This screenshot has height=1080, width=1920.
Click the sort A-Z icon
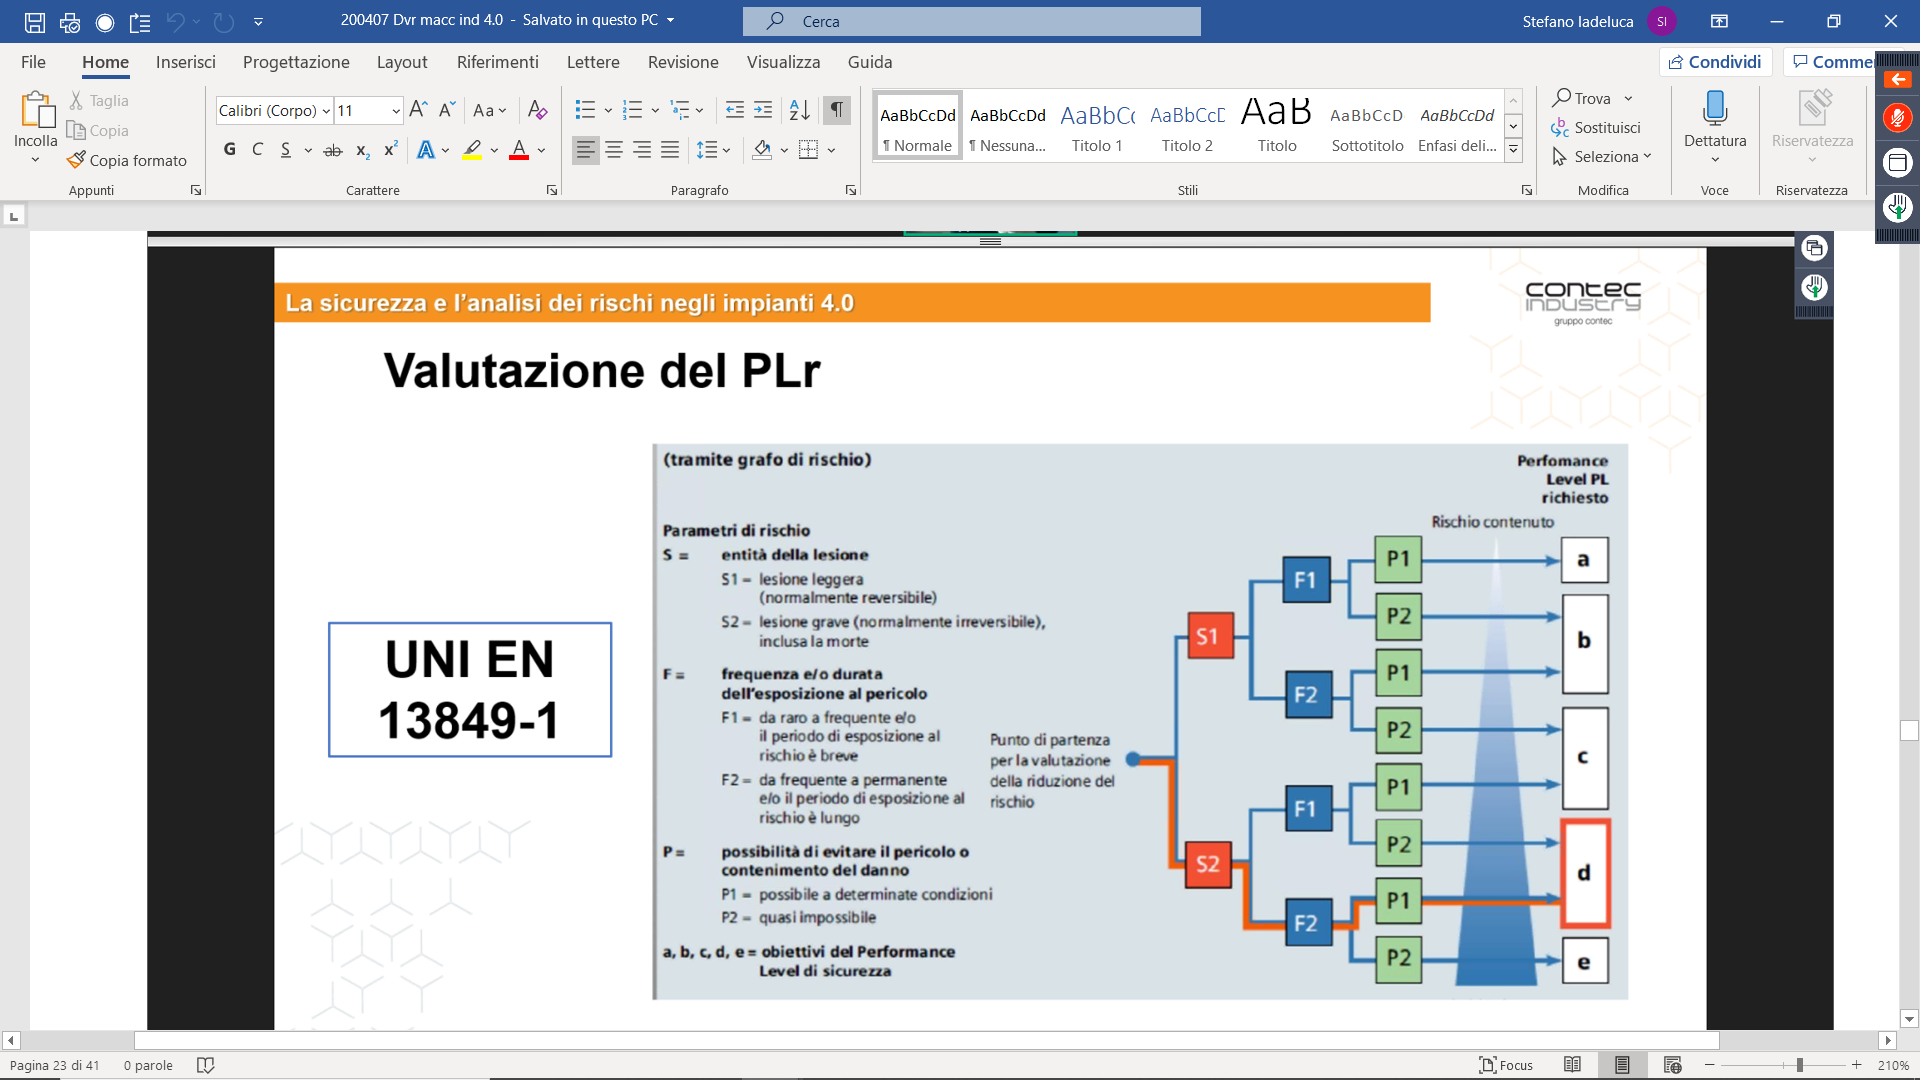[799, 110]
